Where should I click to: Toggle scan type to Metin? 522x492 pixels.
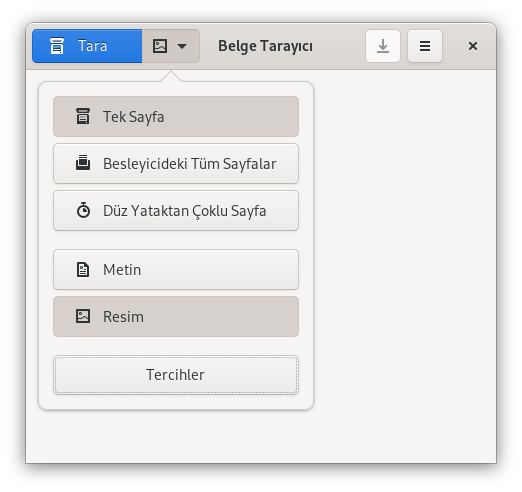tap(176, 270)
